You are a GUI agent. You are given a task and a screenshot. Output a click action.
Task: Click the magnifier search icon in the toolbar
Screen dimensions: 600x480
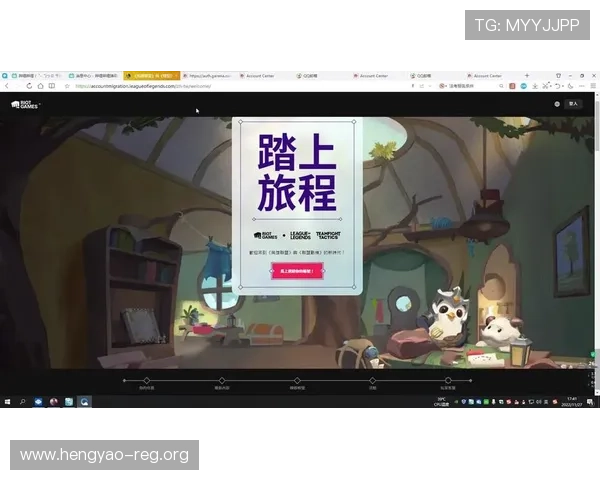[501, 86]
